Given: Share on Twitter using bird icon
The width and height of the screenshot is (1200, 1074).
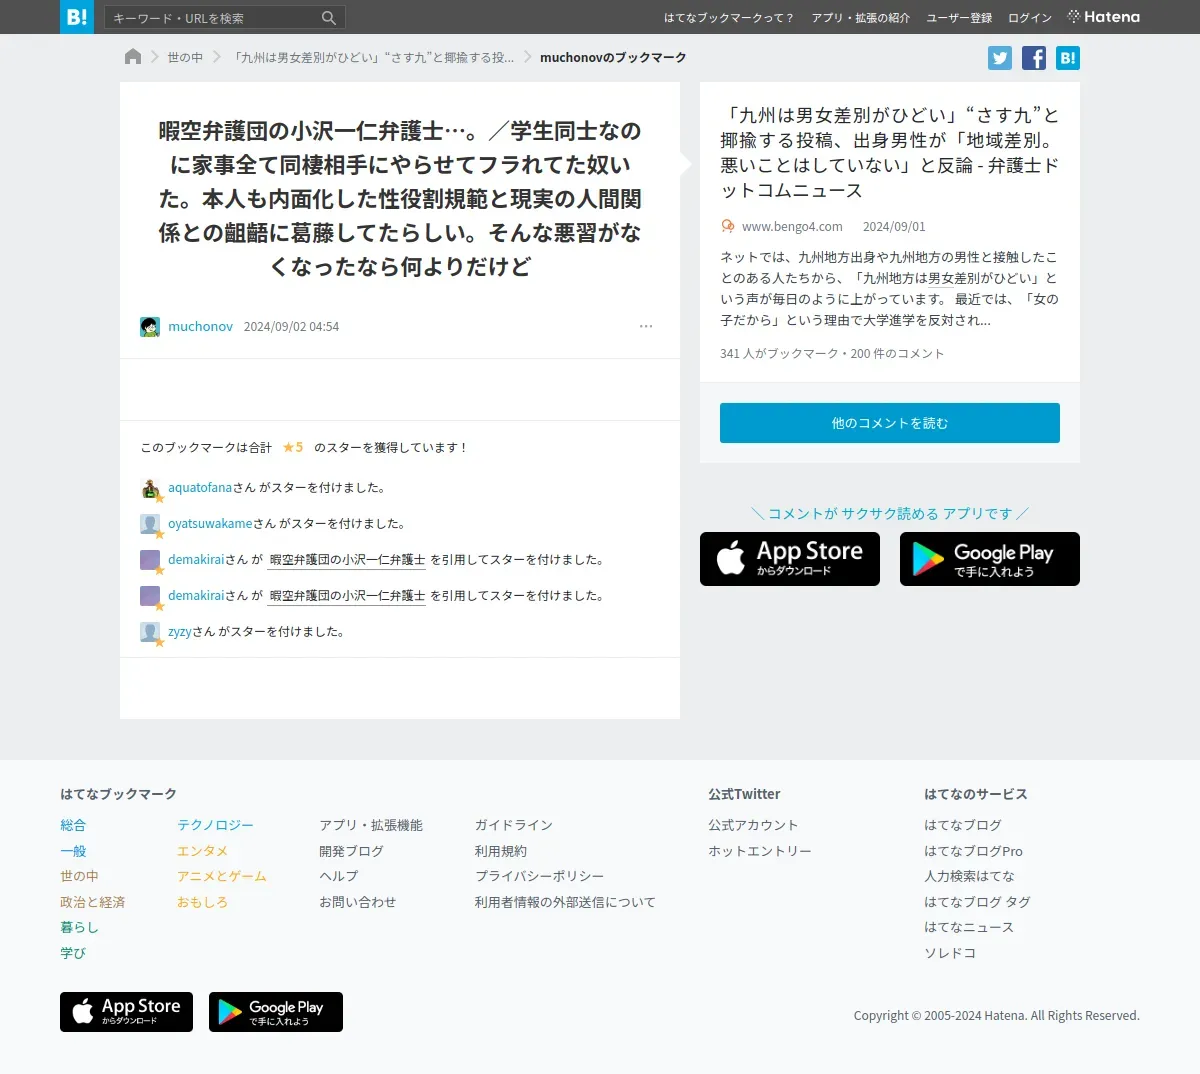Looking at the screenshot, I should (x=1000, y=58).
